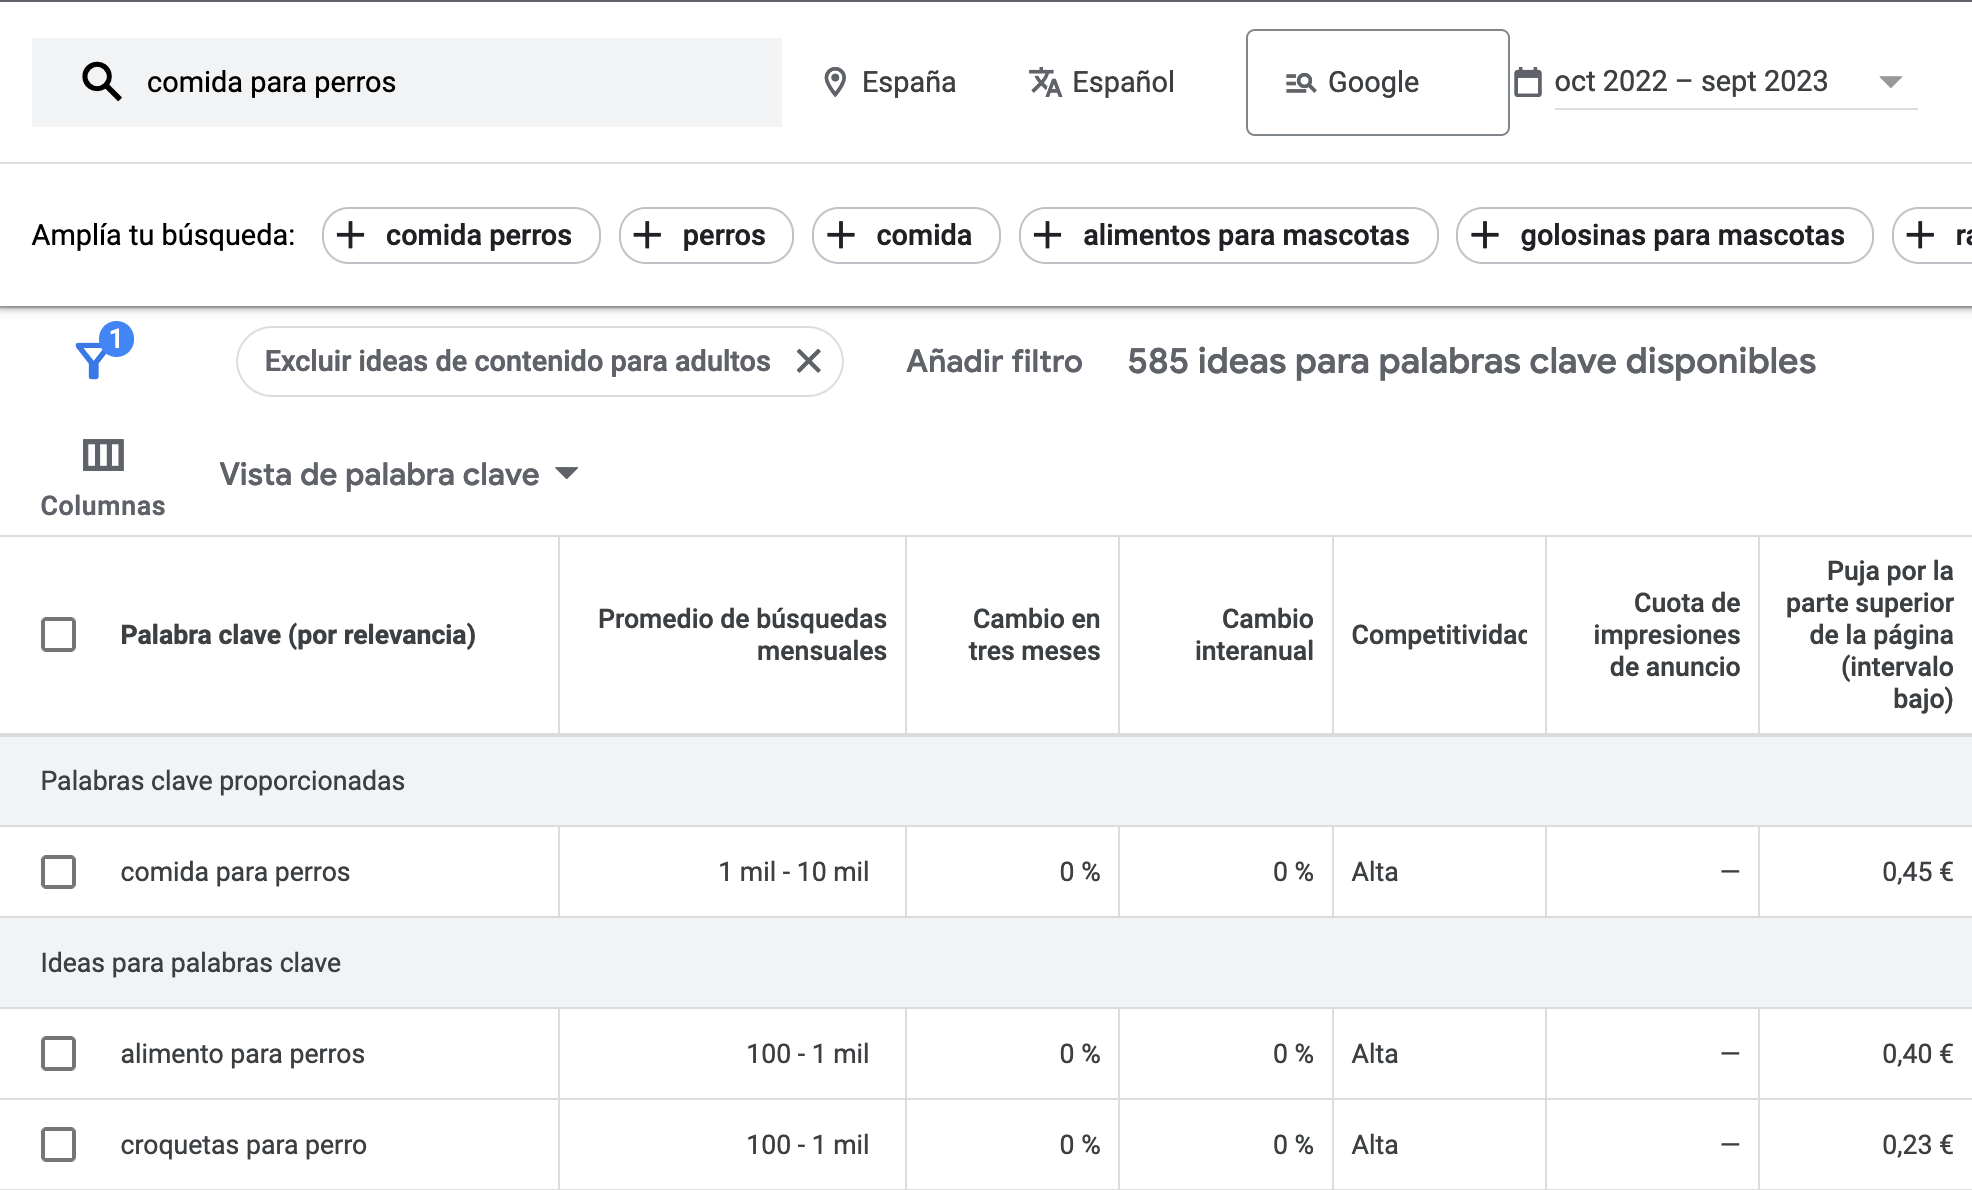The width and height of the screenshot is (1972, 1190).
Task: Open the Google platform selector
Action: (1377, 82)
